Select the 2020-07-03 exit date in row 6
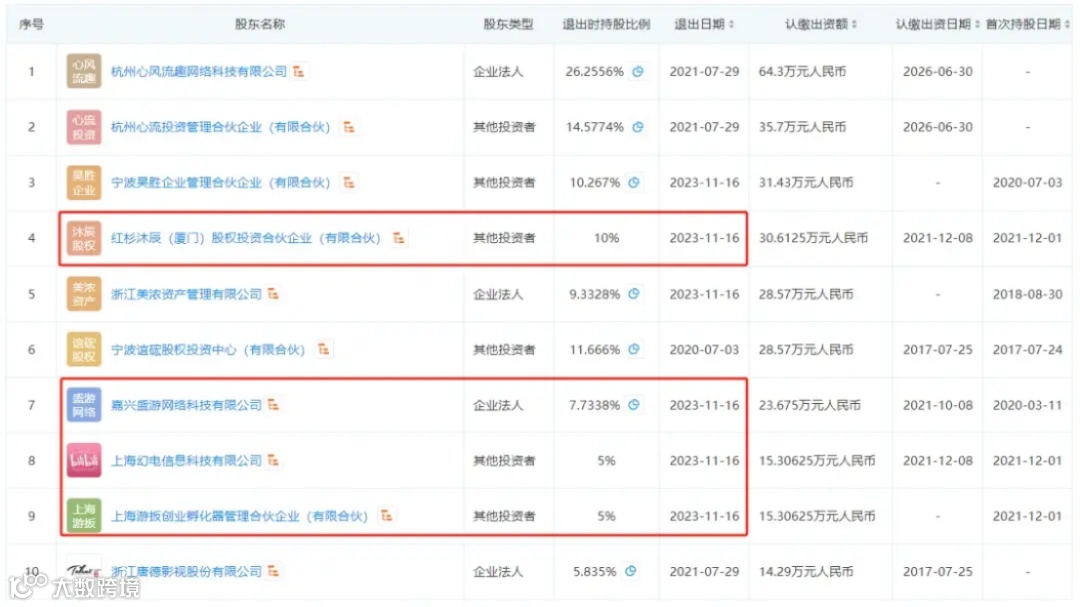The image size is (1080, 607). tap(704, 349)
